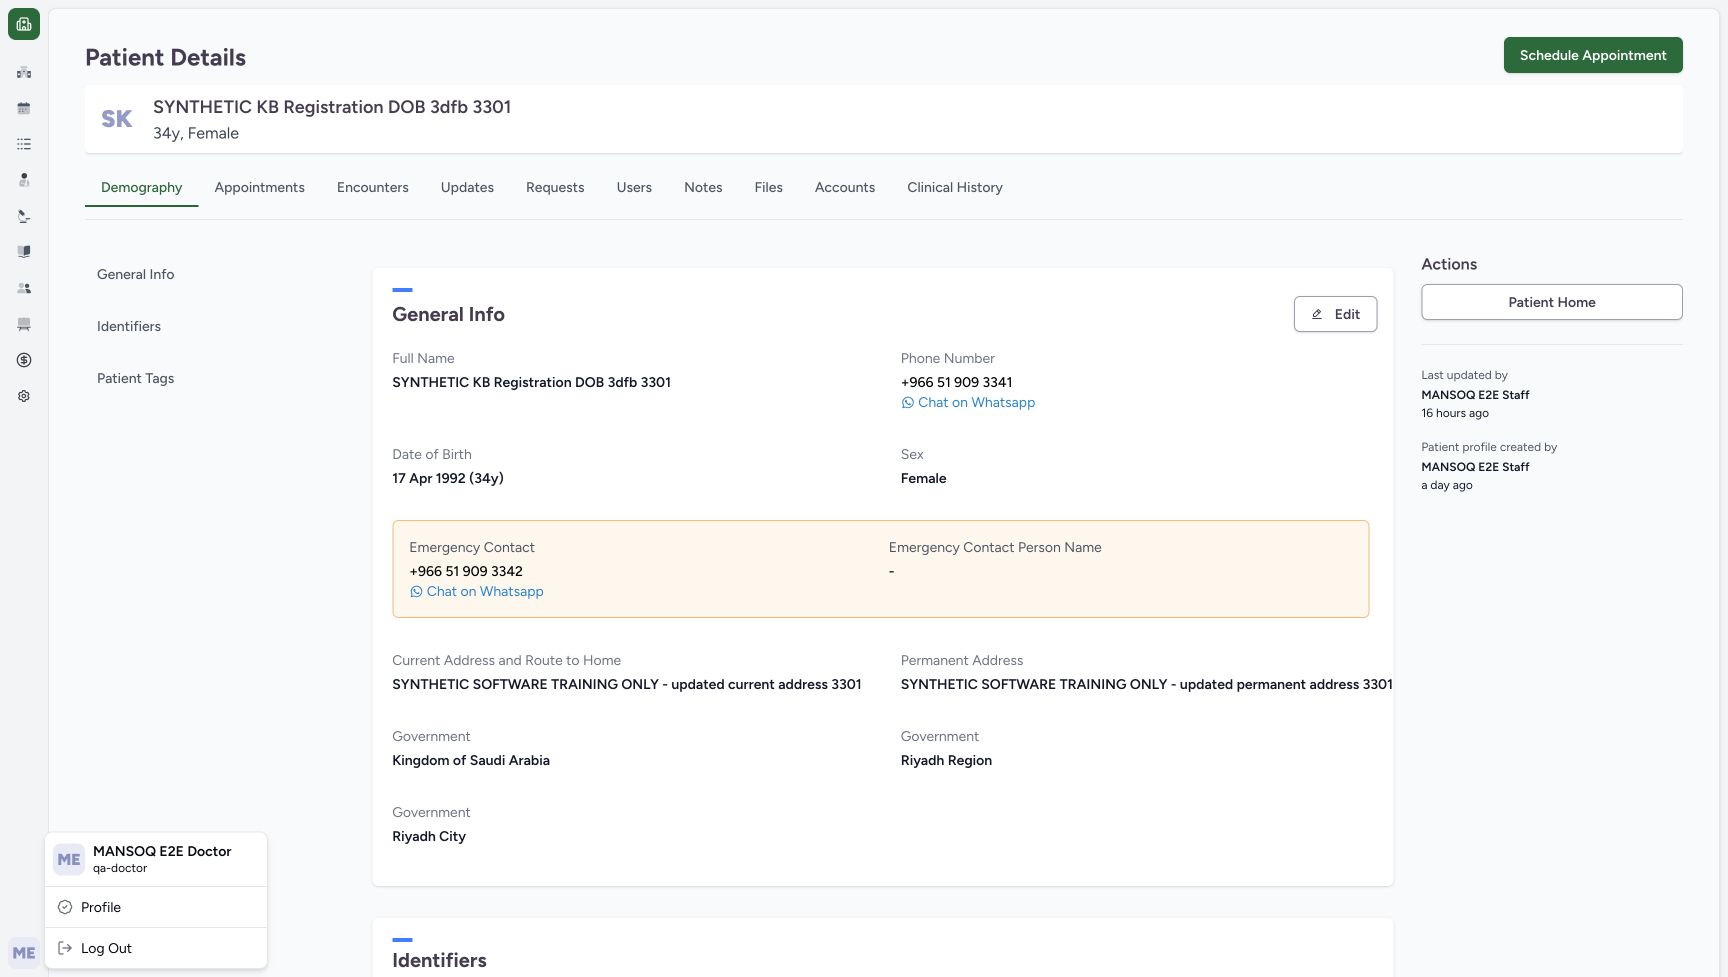
Task: Click Whatsapp icon under Phone Number
Action: click(907, 403)
